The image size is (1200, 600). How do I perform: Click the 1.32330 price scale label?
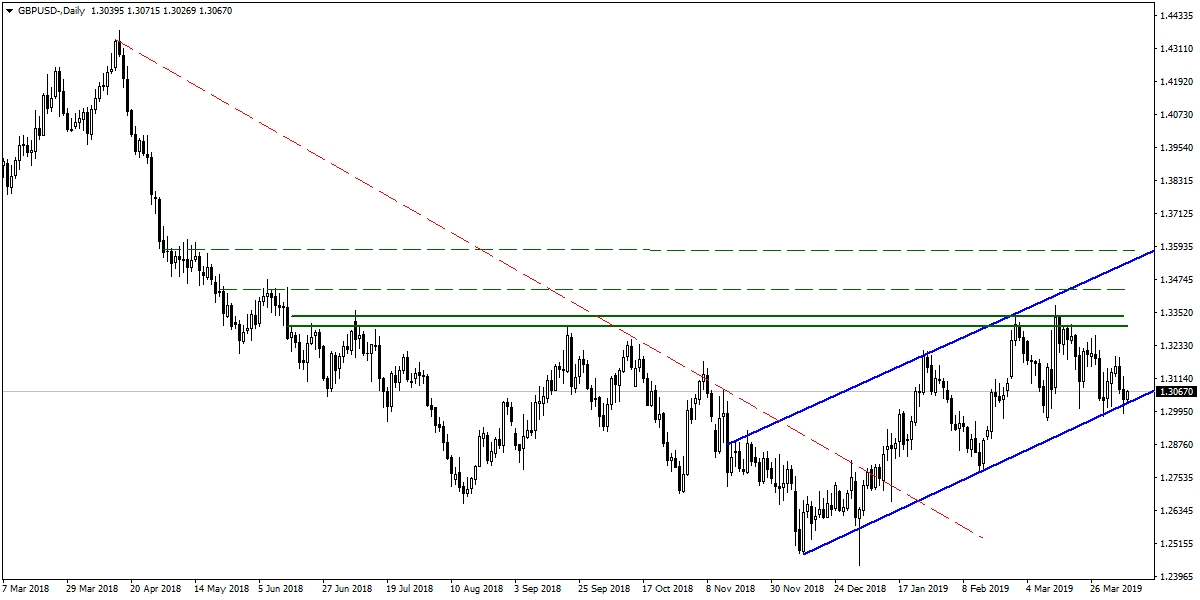pos(1178,346)
